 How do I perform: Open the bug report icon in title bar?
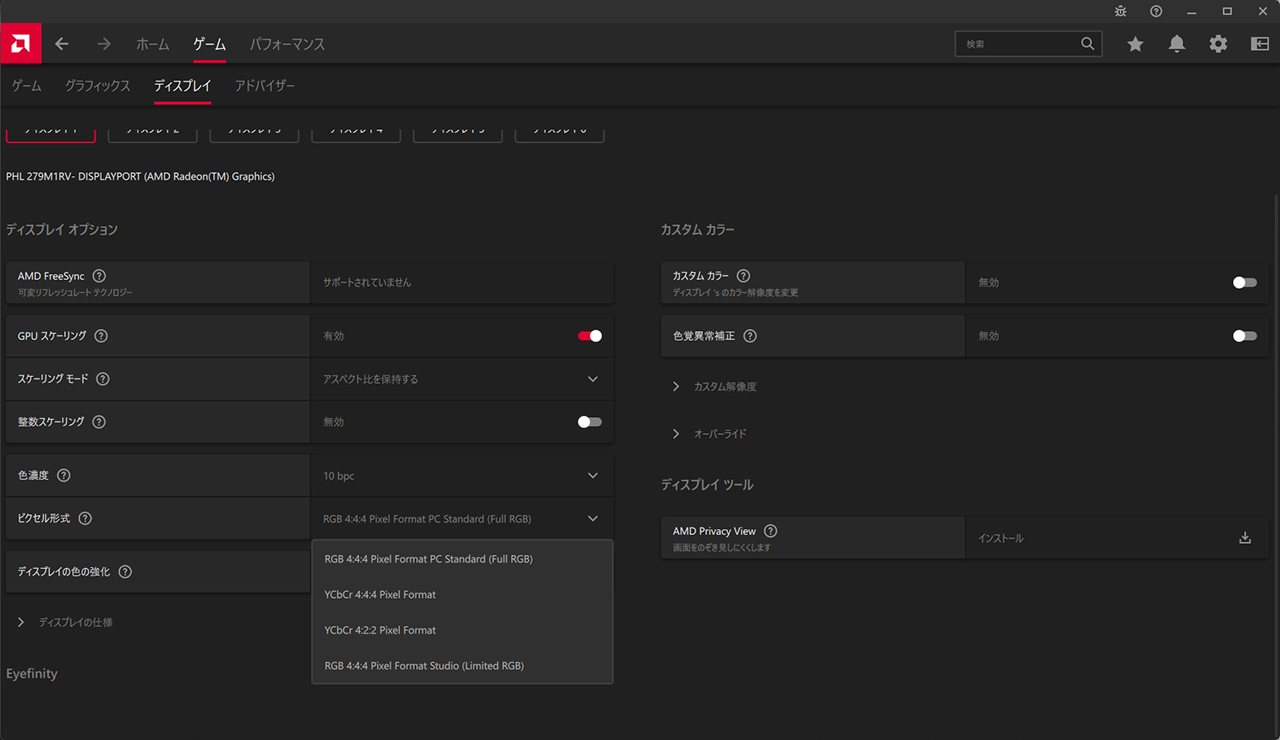[x=1121, y=11]
